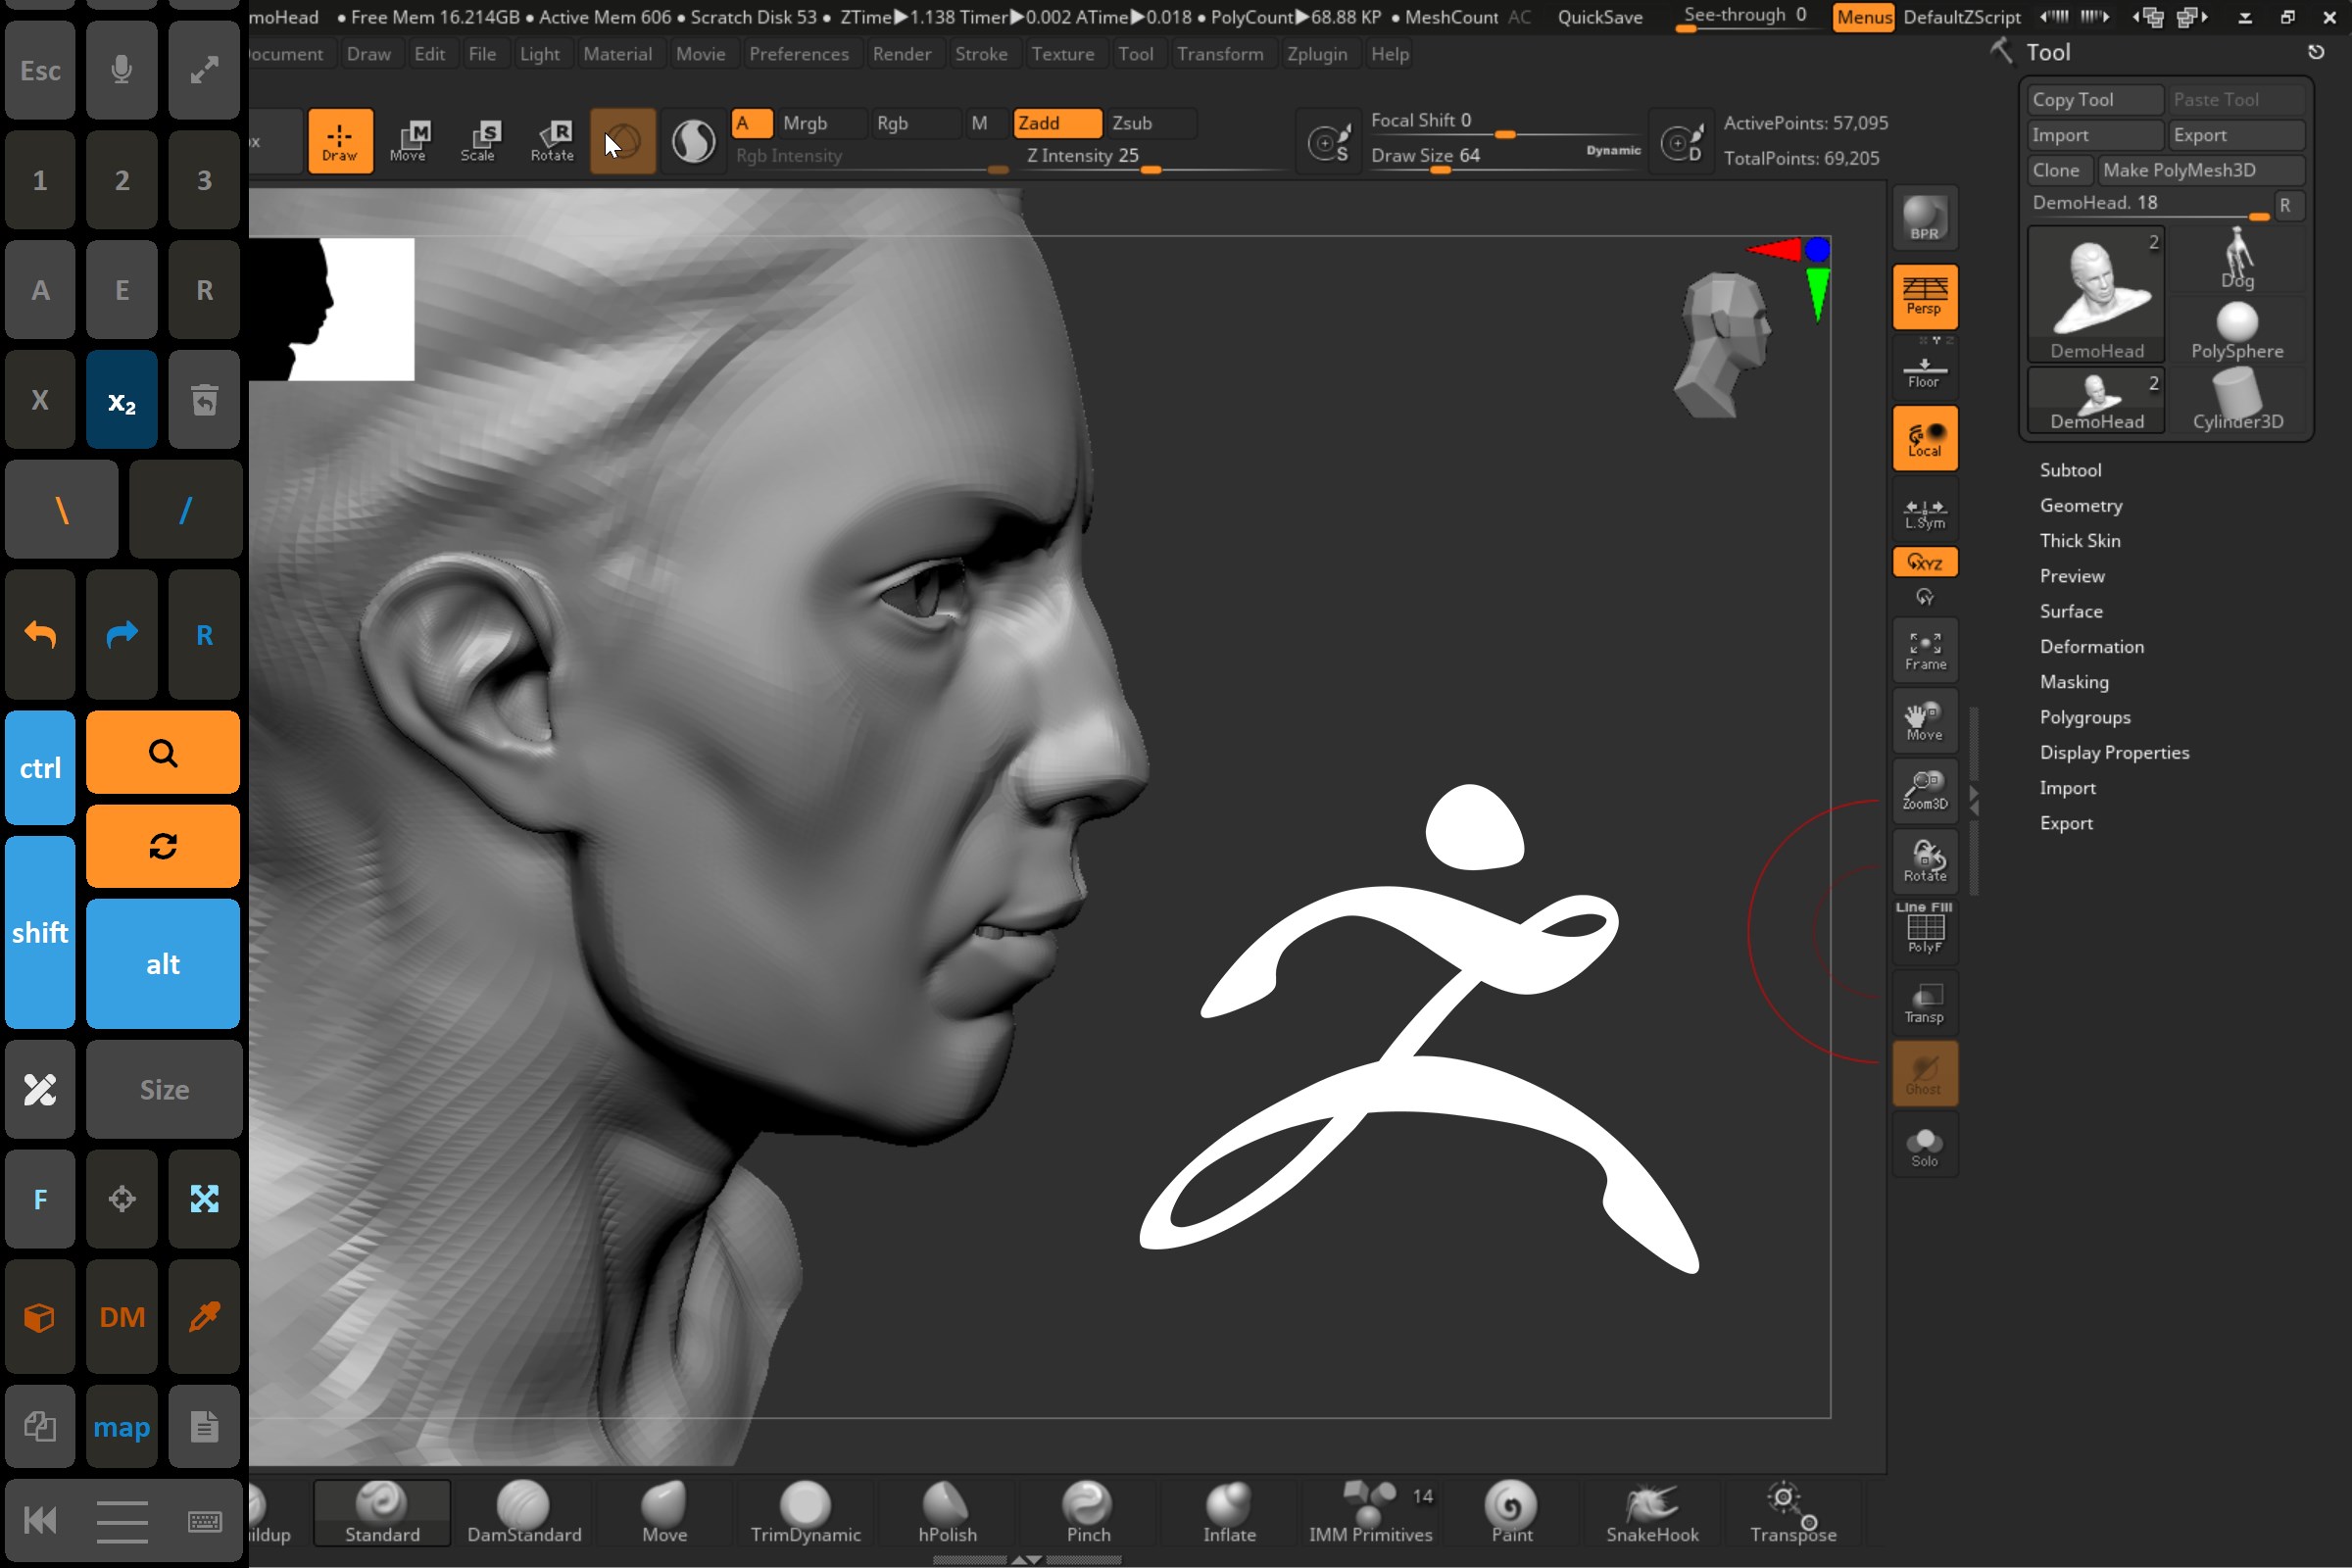Select the SnakeHook brush
This screenshot has width=2352, height=1568.
(1652, 1512)
